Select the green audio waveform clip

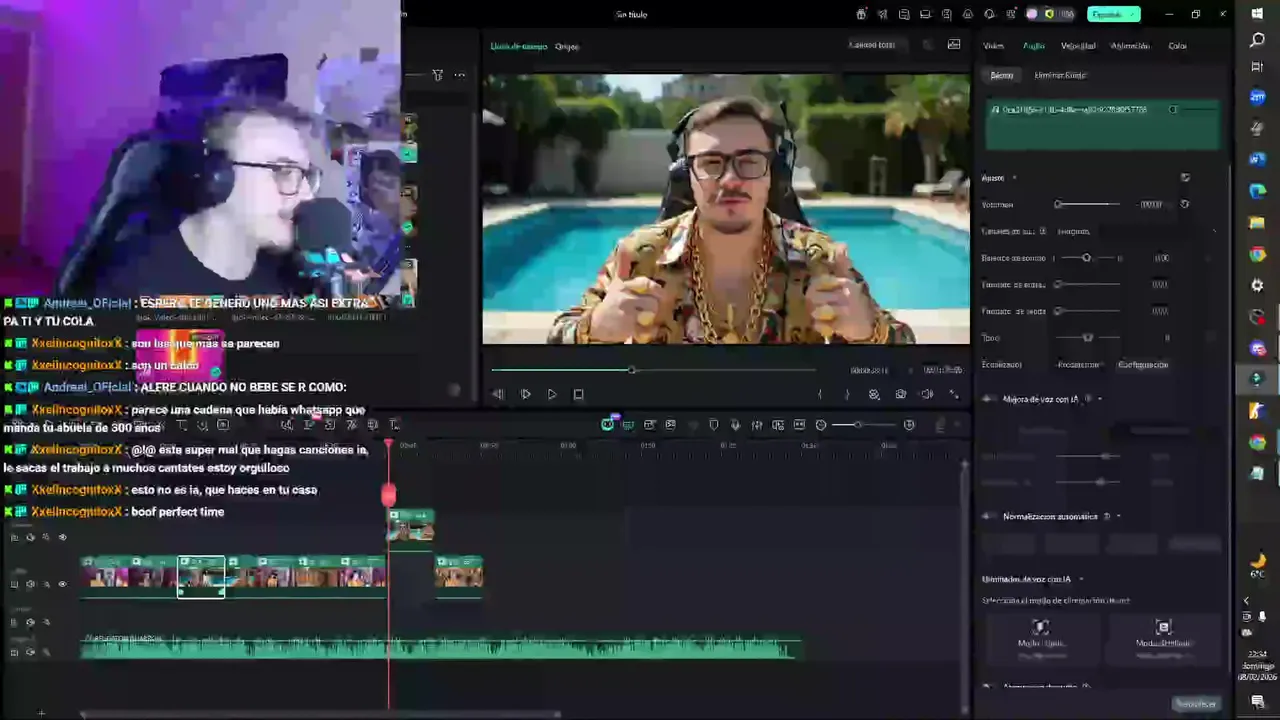[x=440, y=648]
